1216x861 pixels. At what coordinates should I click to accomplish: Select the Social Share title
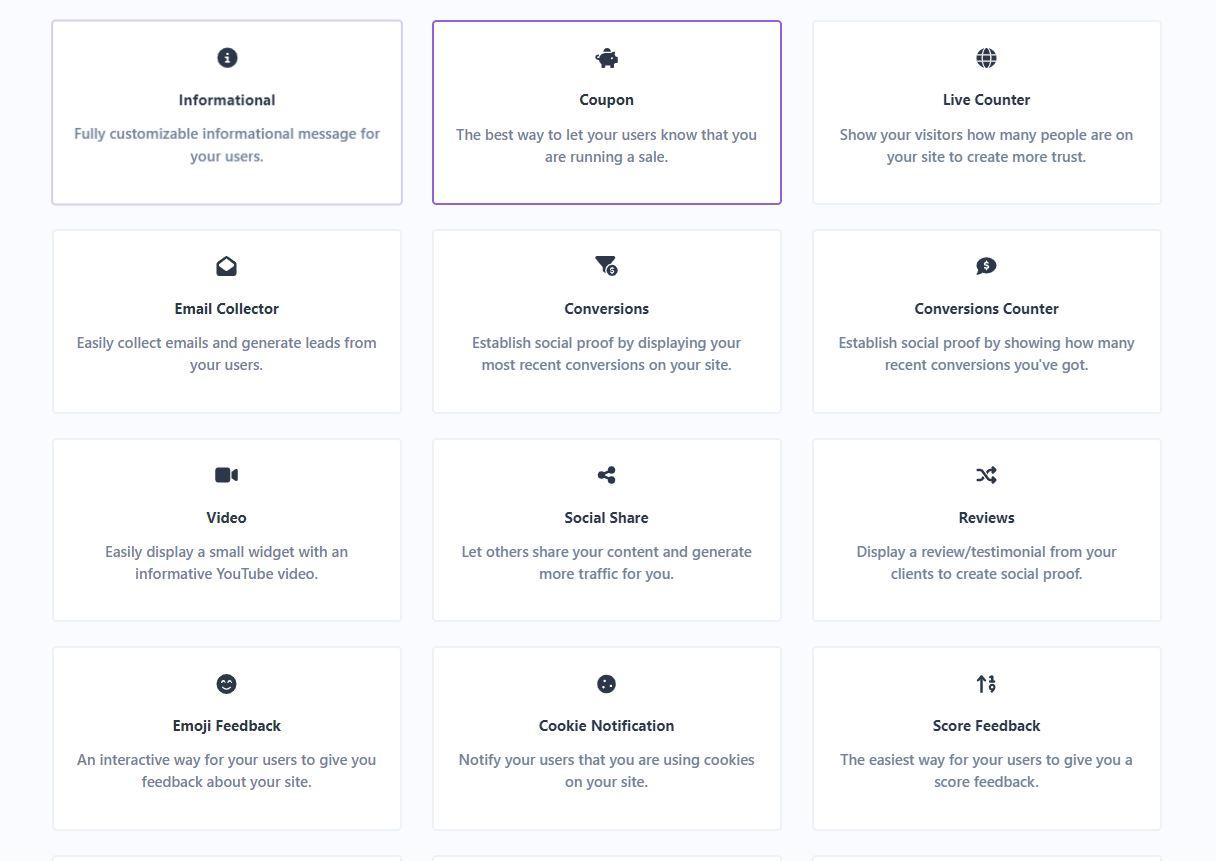[606, 518]
